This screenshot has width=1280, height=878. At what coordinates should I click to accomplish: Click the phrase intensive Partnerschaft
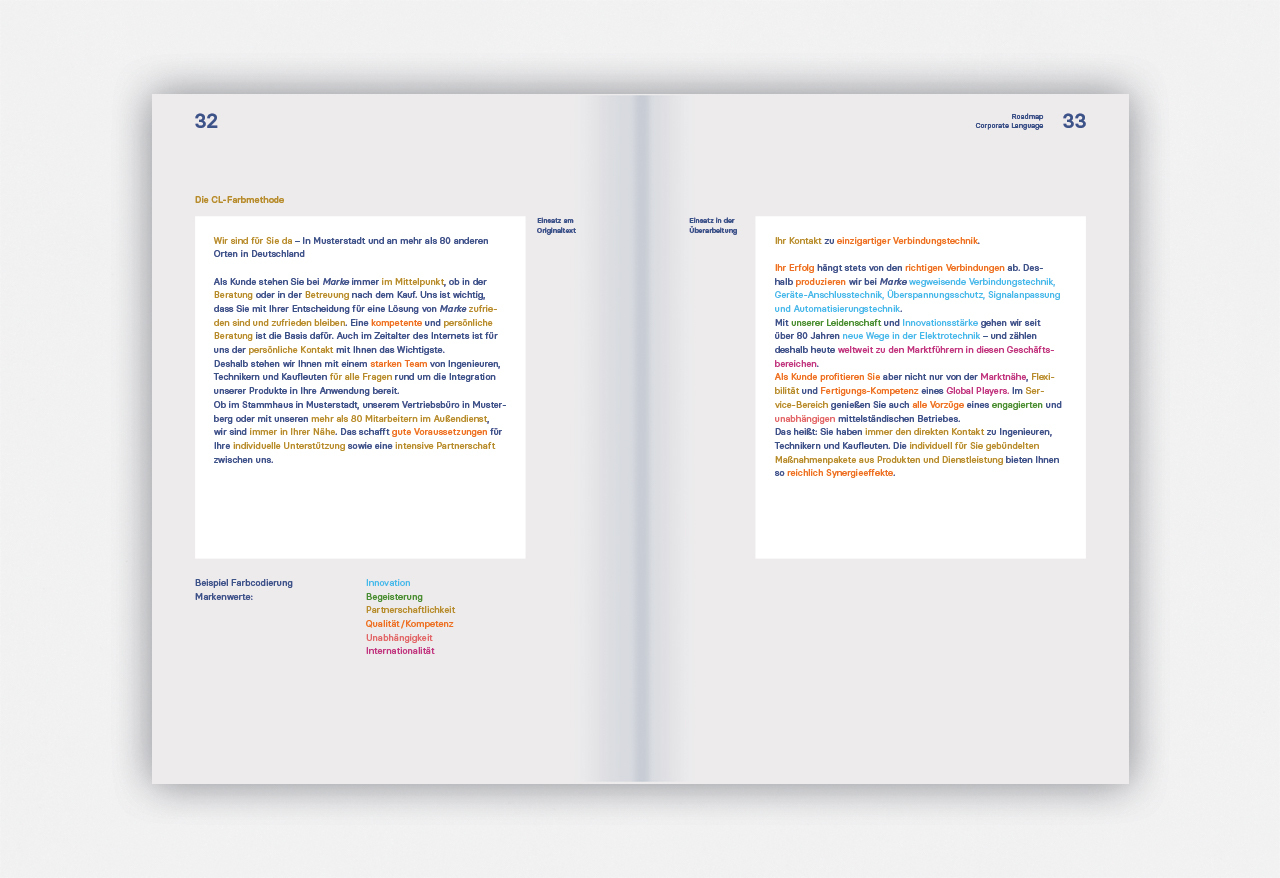pyautogui.click(x=444, y=446)
